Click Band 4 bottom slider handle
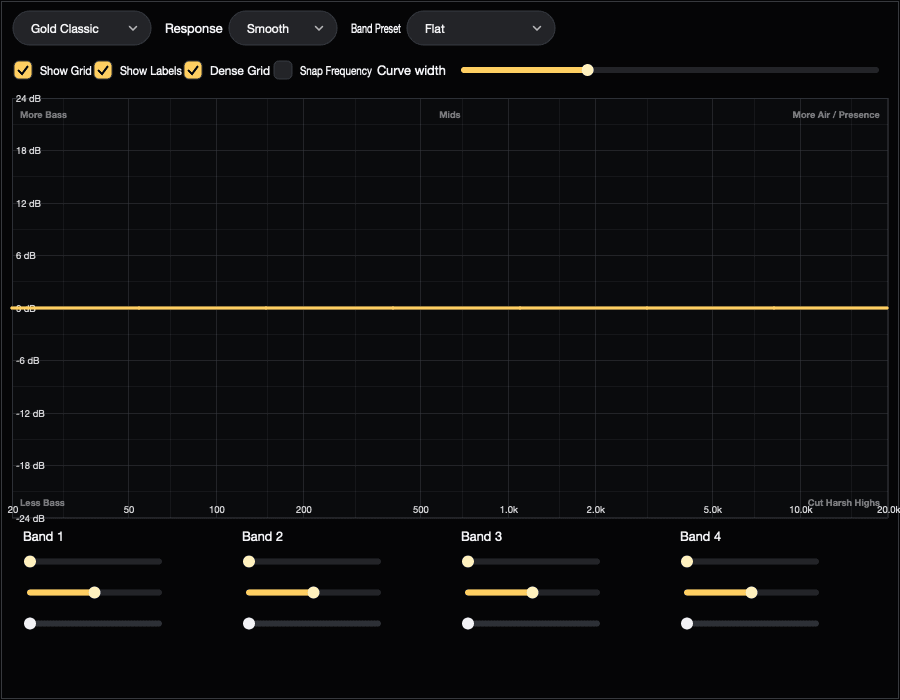Viewport: 900px width, 700px height. pyautogui.click(x=686, y=623)
